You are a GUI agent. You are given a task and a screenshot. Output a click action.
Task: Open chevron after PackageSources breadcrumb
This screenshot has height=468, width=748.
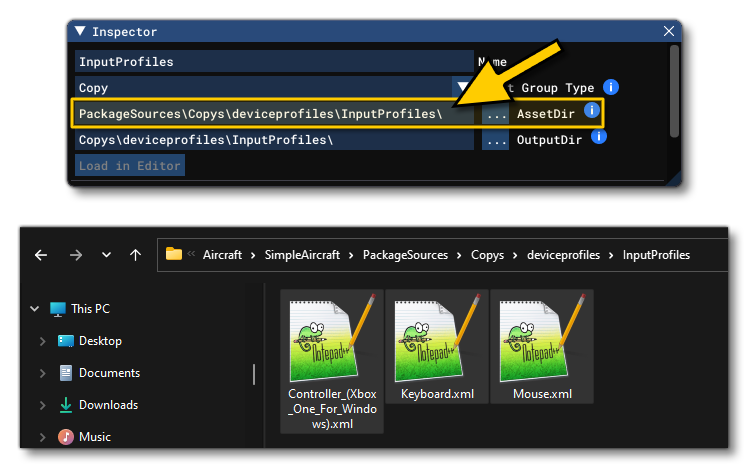pyautogui.click(x=459, y=256)
